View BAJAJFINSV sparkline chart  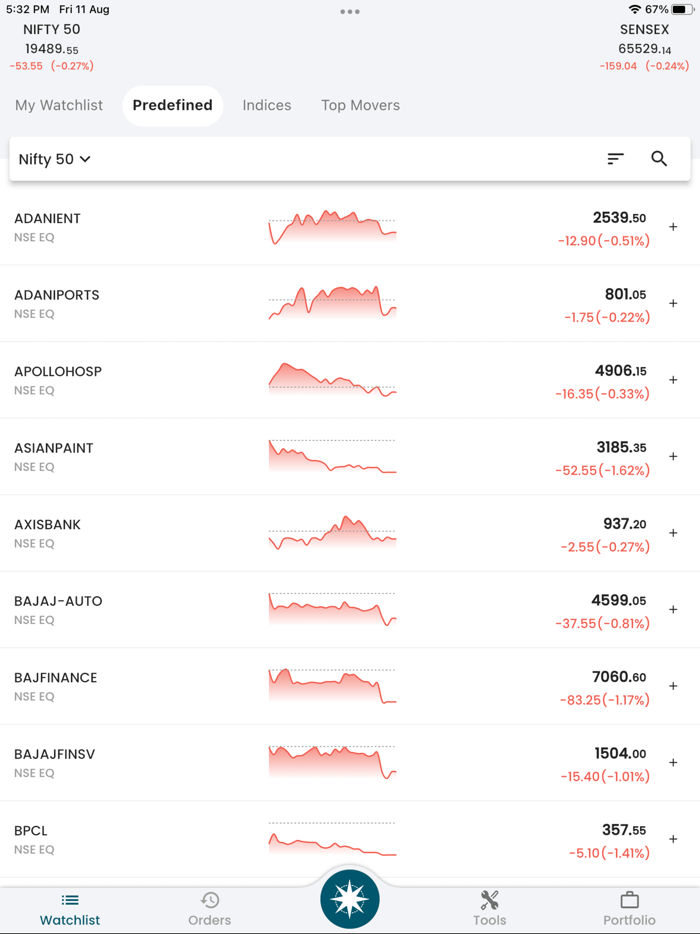pyautogui.click(x=332, y=762)
